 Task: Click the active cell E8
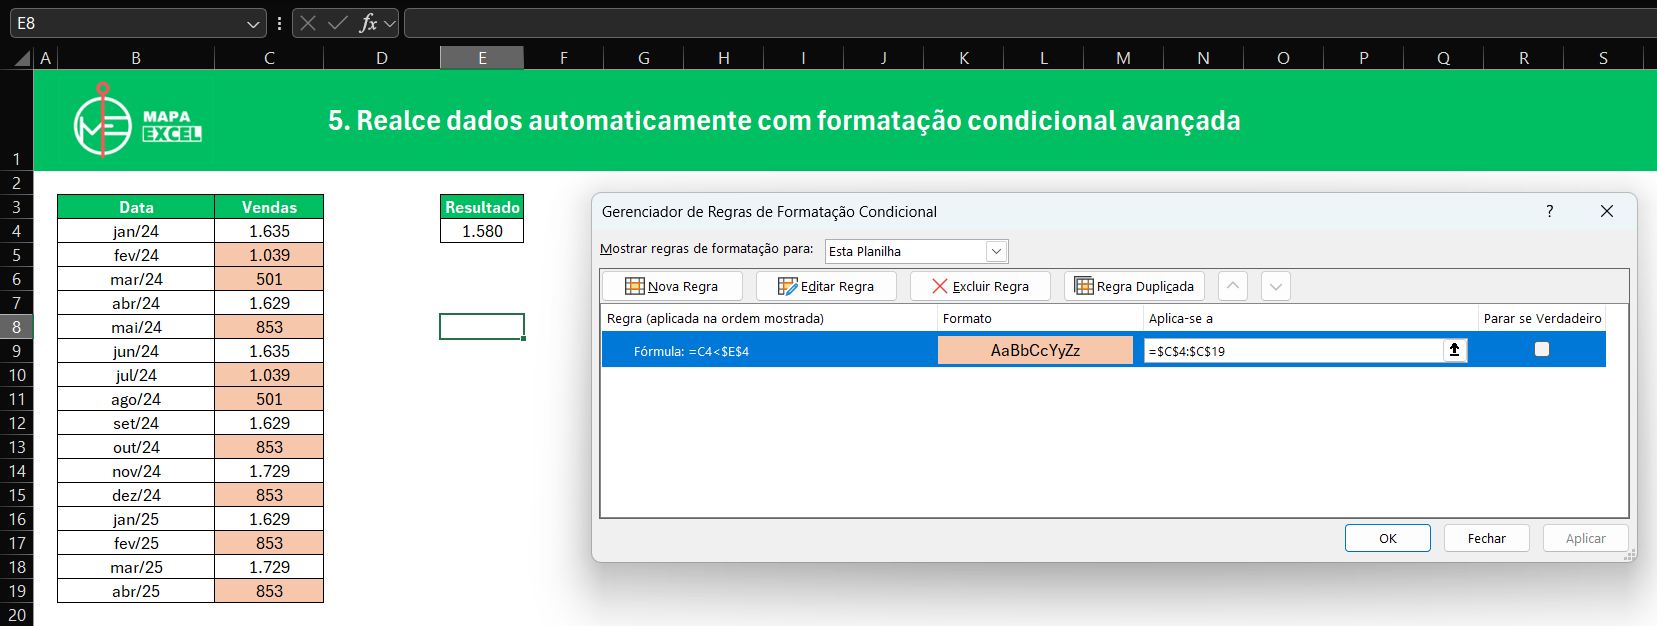pos(482,327)
